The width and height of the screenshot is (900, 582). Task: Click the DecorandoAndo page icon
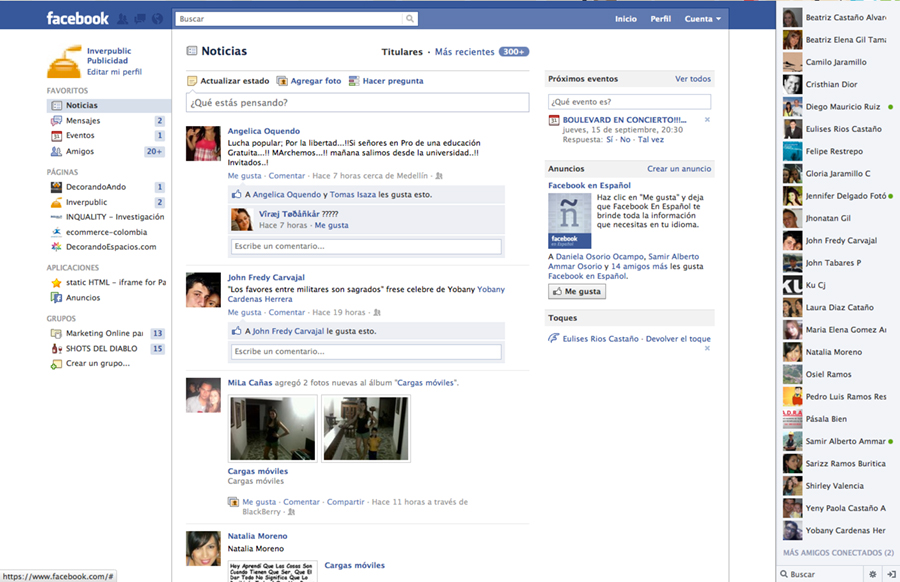(56, 187)
